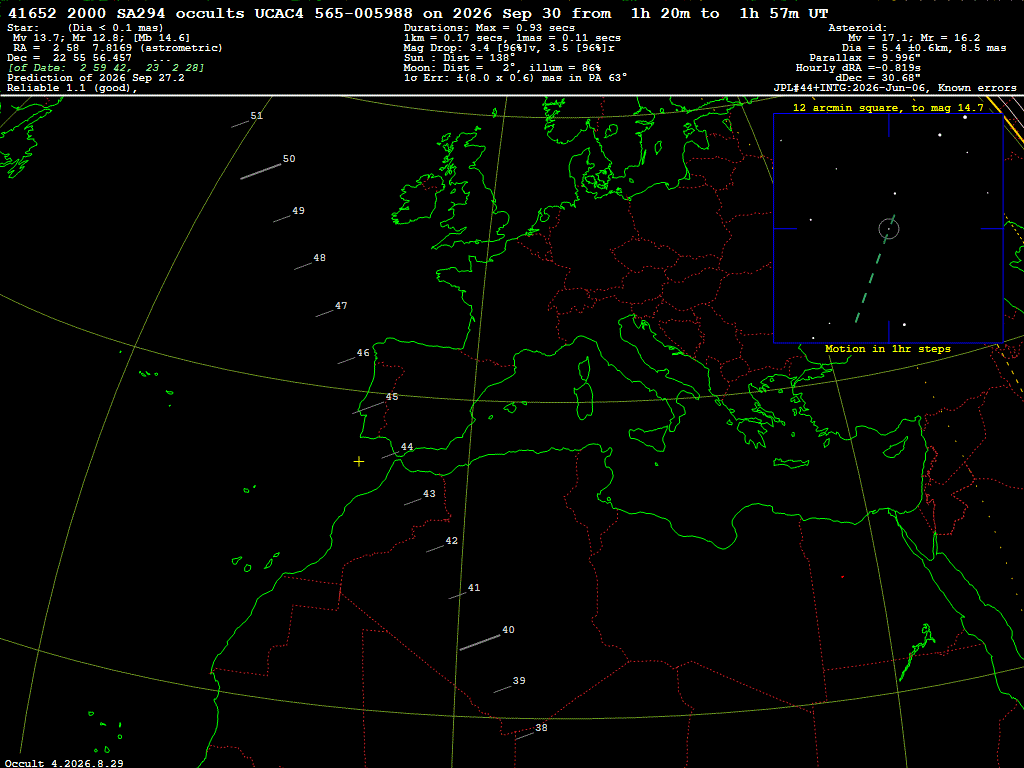Viewport: 1024px width, 768px height.
Task: Click the 'Reliable 1.1 (good)' text
Action: [x=72, y=88]
